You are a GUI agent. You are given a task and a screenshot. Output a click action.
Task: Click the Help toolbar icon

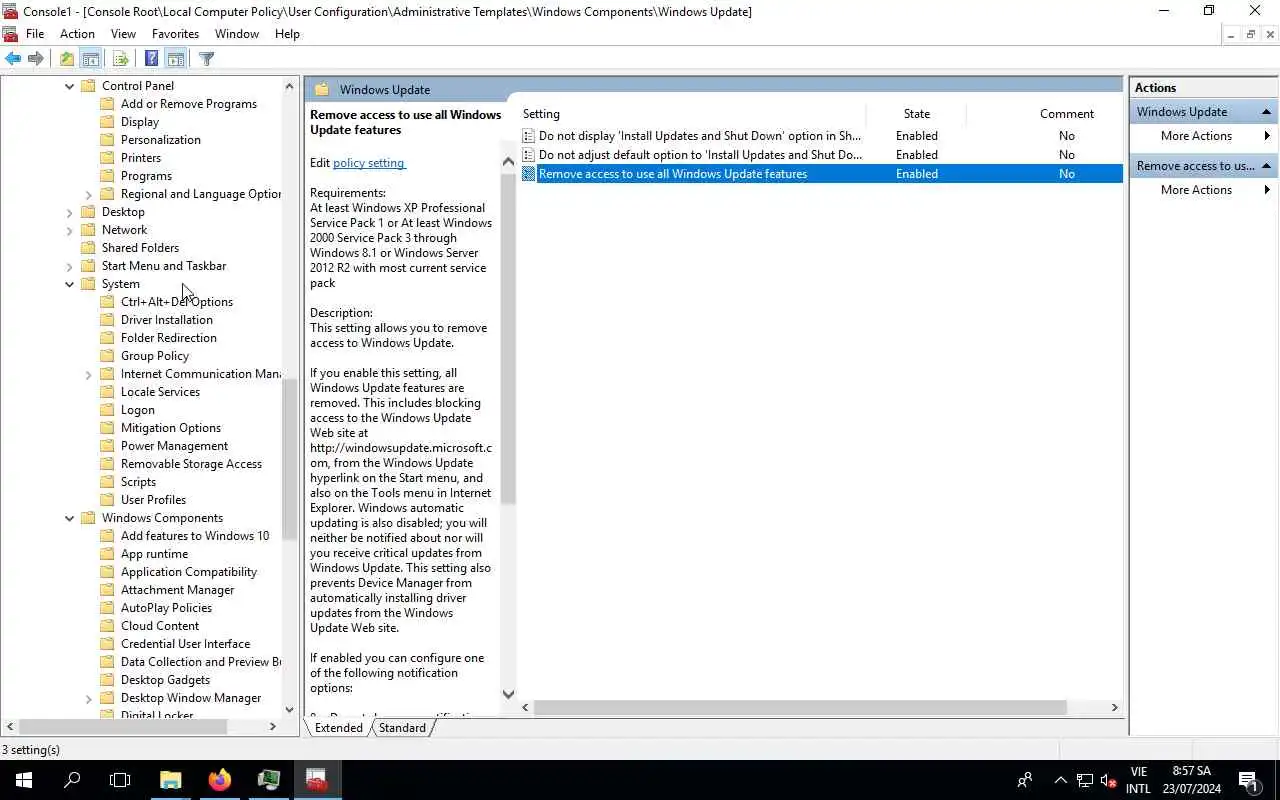point(151,59)
